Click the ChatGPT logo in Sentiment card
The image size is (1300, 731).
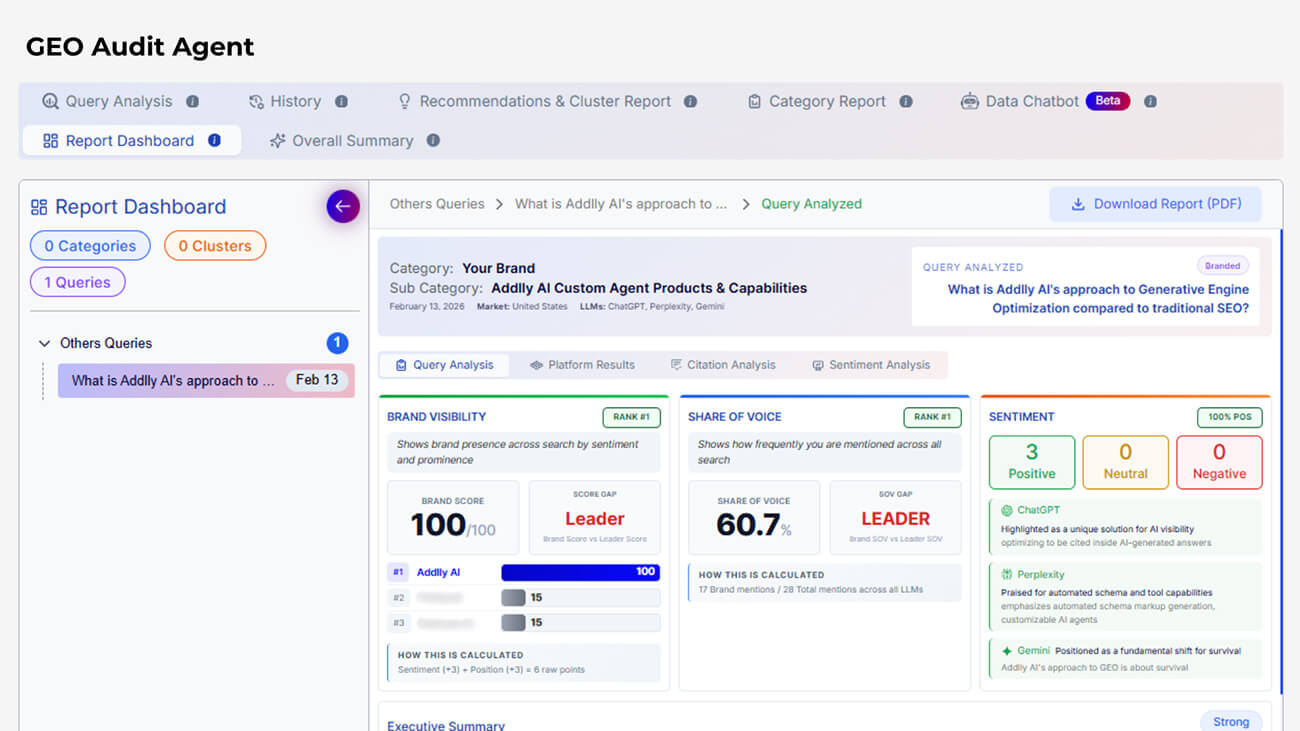pyautogui.click(x=1007, y=510)
